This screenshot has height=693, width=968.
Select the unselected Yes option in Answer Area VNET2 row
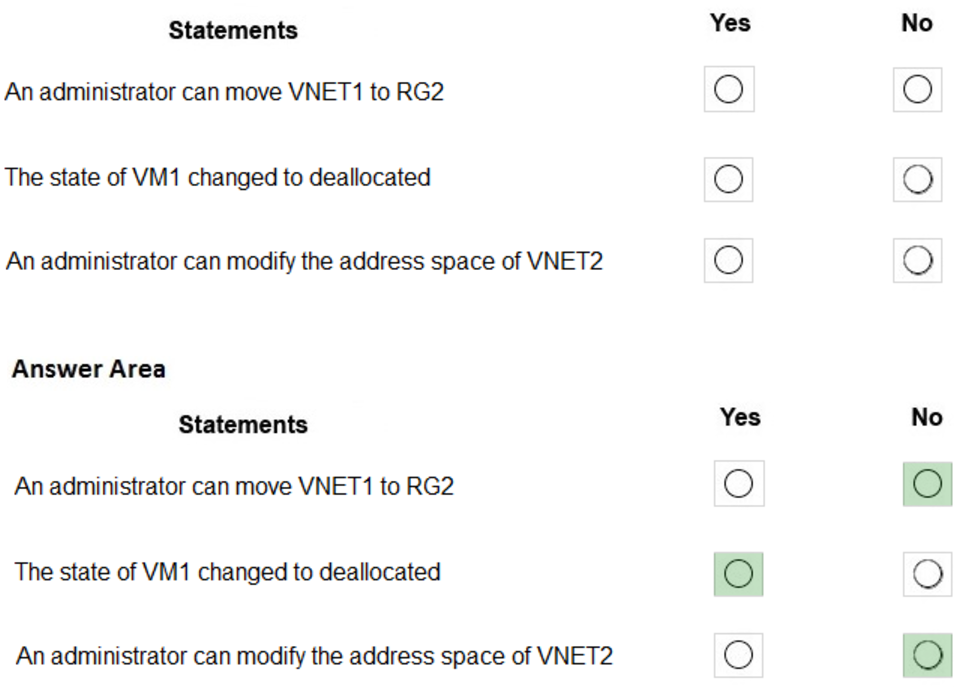738,655
